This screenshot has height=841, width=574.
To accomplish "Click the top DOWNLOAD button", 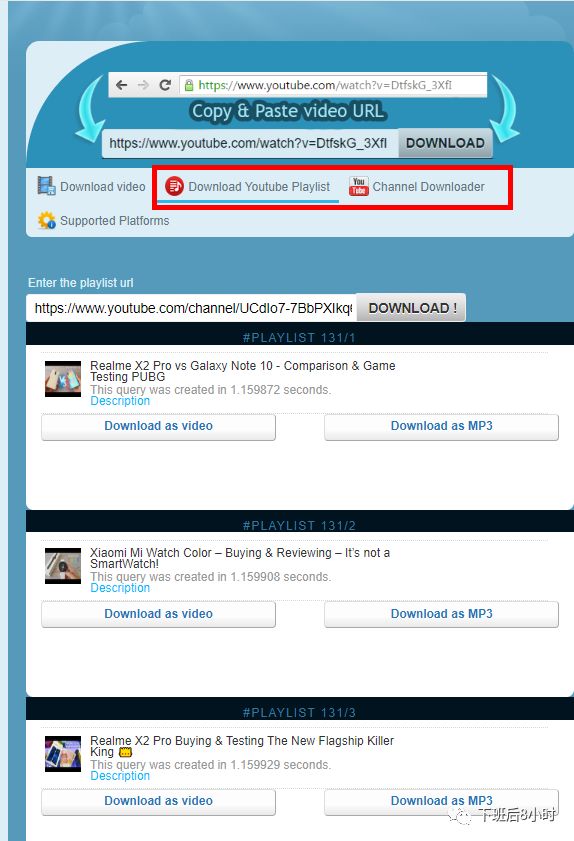I will (x=445, y=143).
